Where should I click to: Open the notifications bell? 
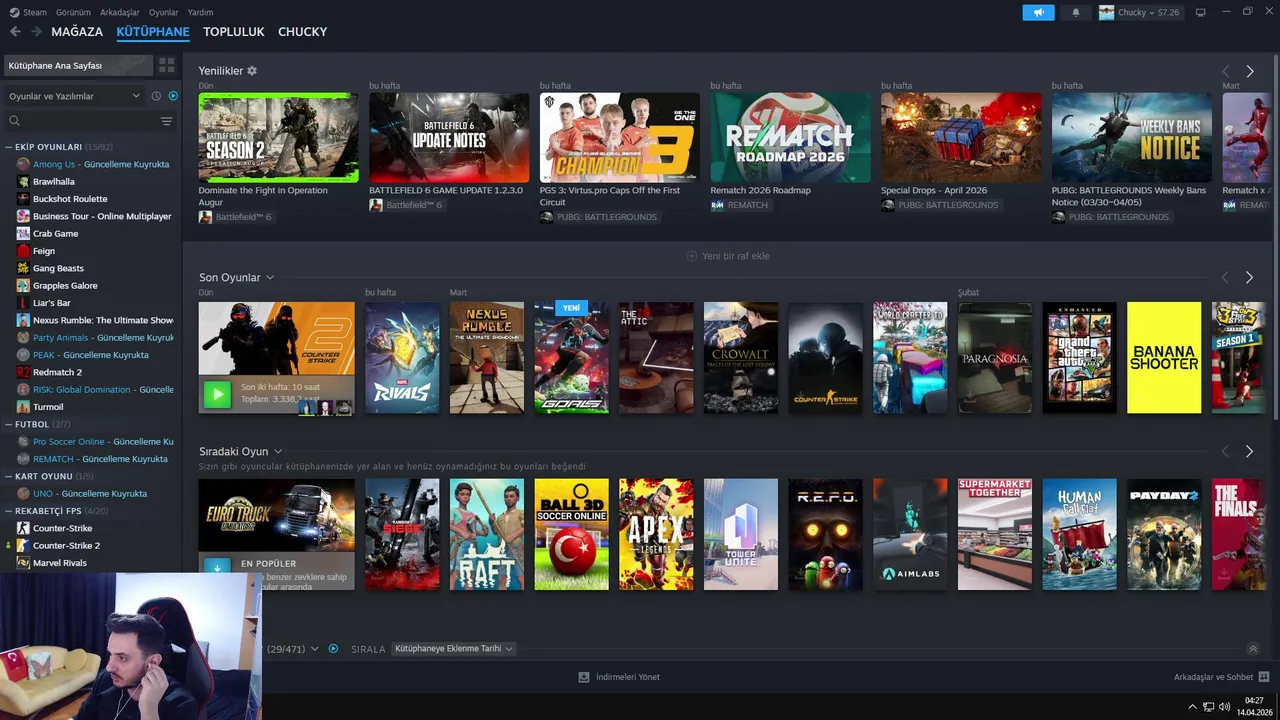click(1076, 12)
